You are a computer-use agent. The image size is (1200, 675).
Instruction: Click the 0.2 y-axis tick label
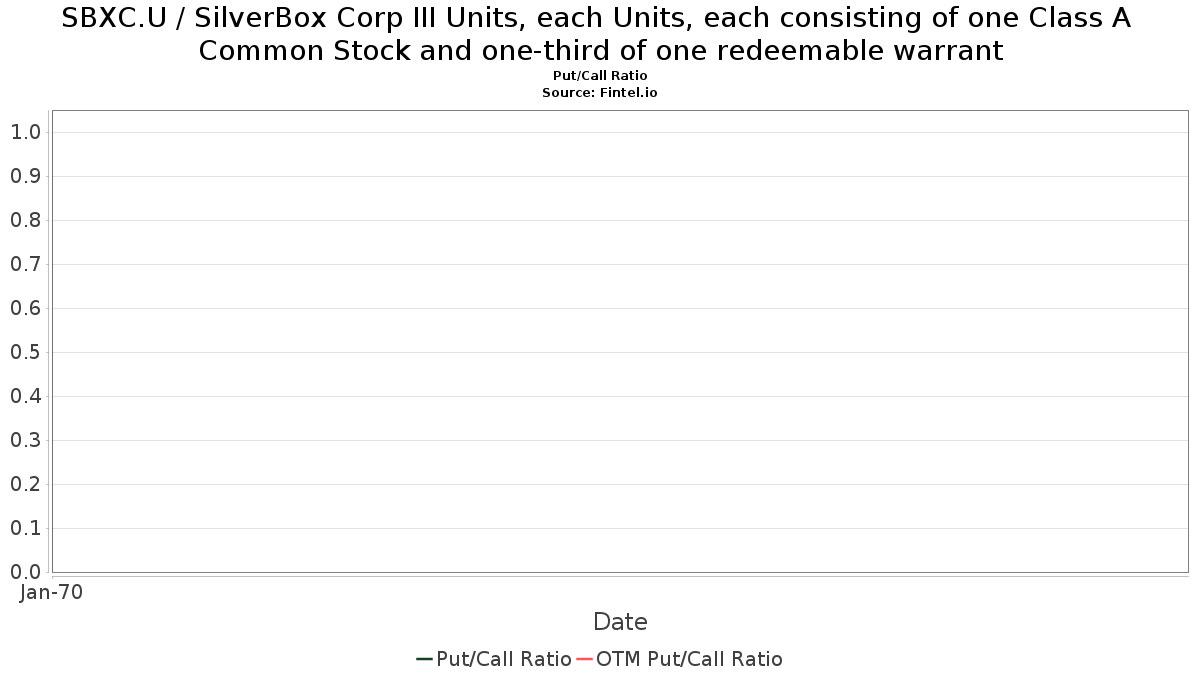pos(24,484)
